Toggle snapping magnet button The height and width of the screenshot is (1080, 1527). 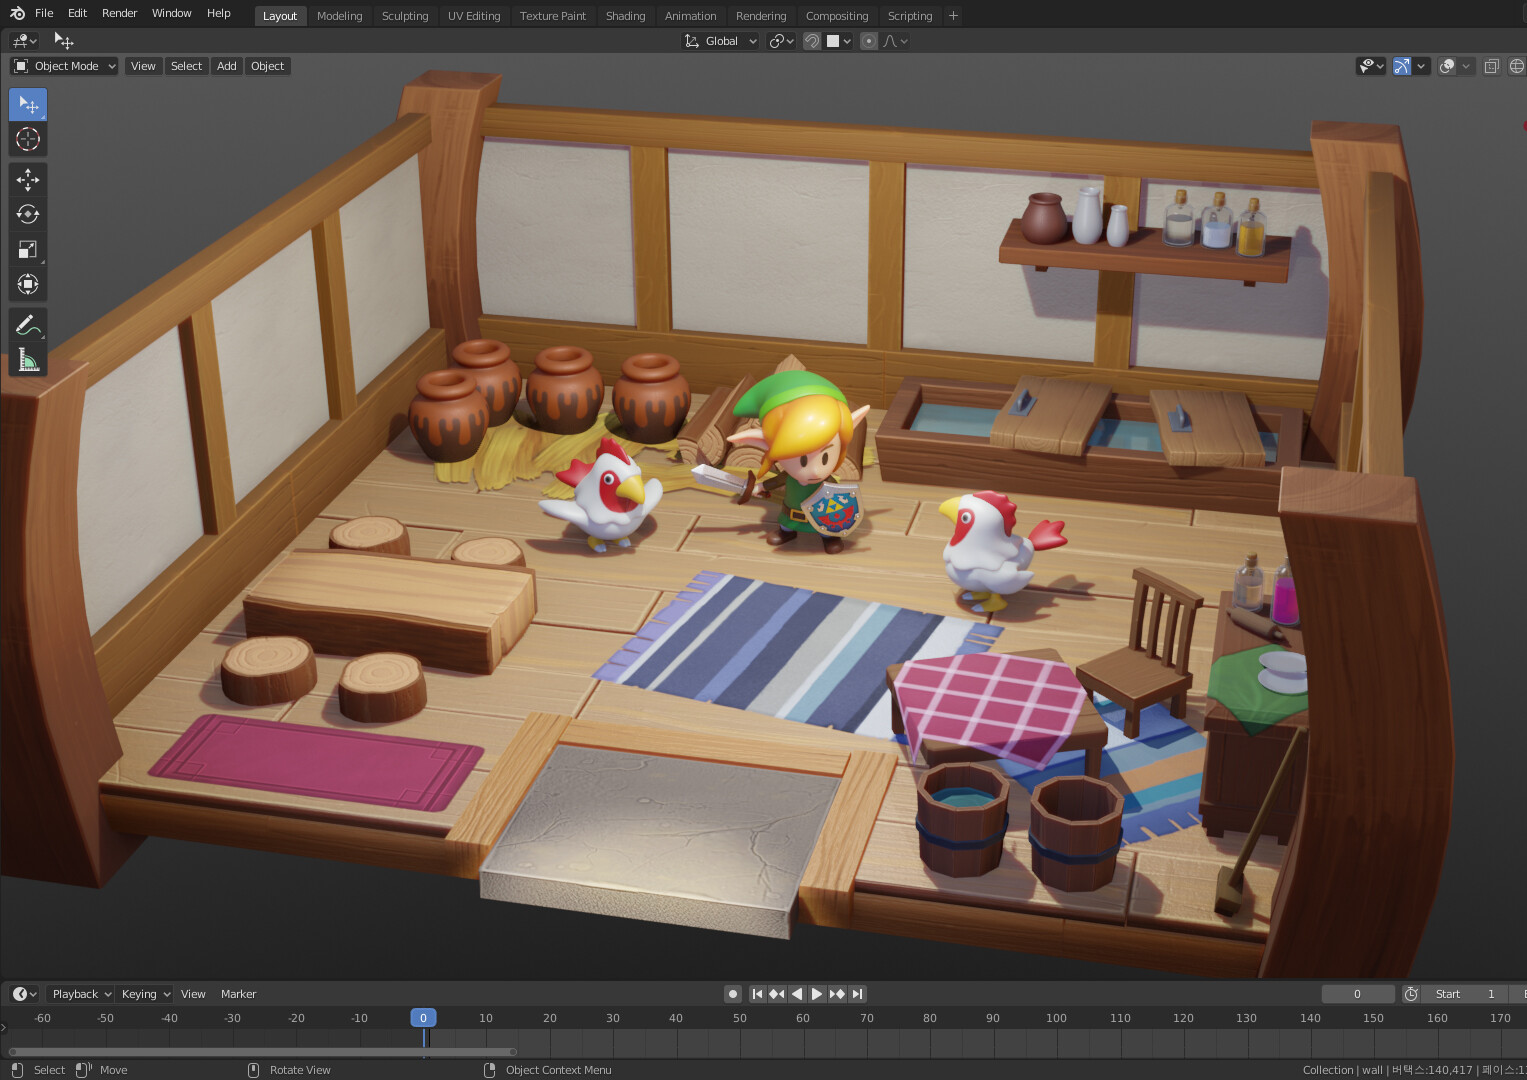click(812, 41)
